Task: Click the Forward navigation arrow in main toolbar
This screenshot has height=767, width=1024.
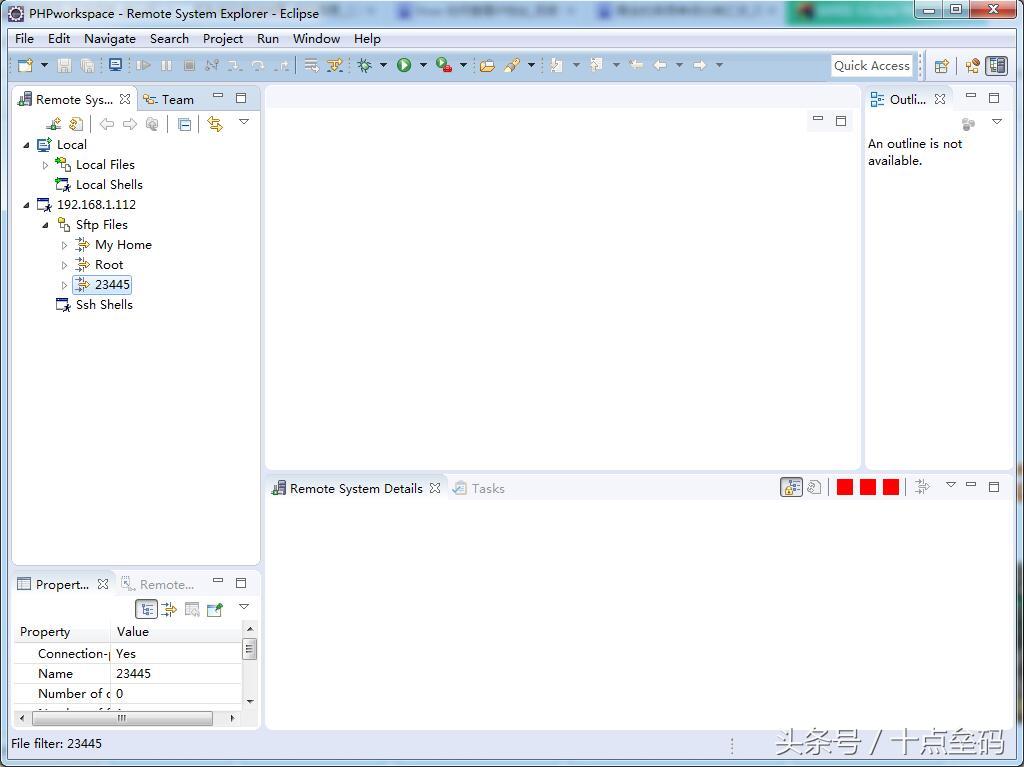Action: (699, 65)
